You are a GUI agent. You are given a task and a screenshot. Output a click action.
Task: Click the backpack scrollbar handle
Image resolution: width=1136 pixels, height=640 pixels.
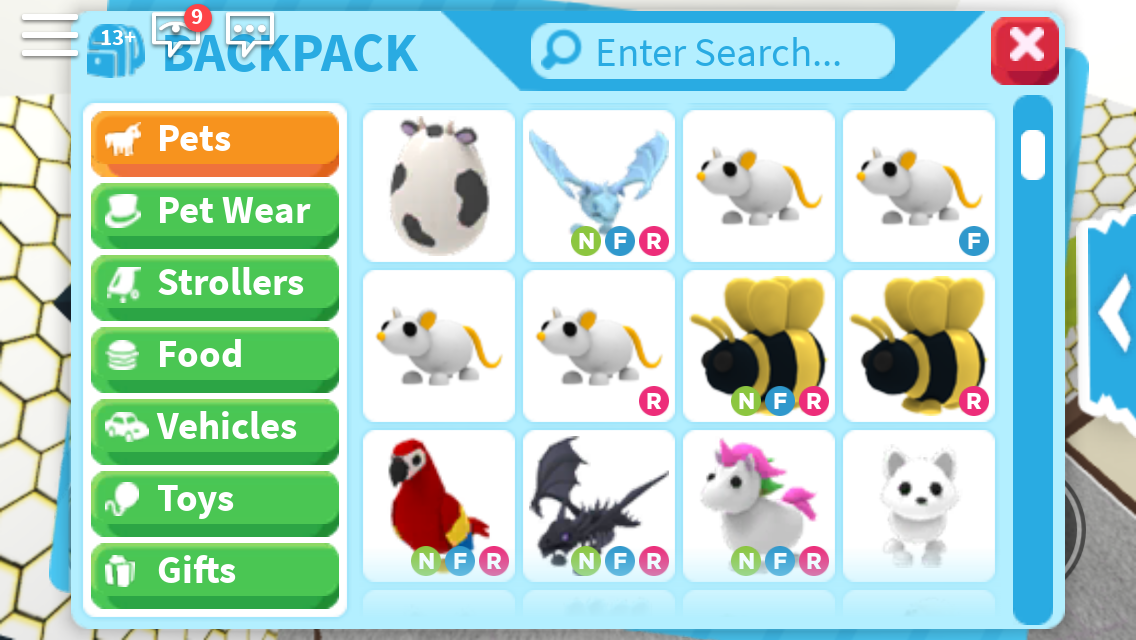tap(1033, 154)
